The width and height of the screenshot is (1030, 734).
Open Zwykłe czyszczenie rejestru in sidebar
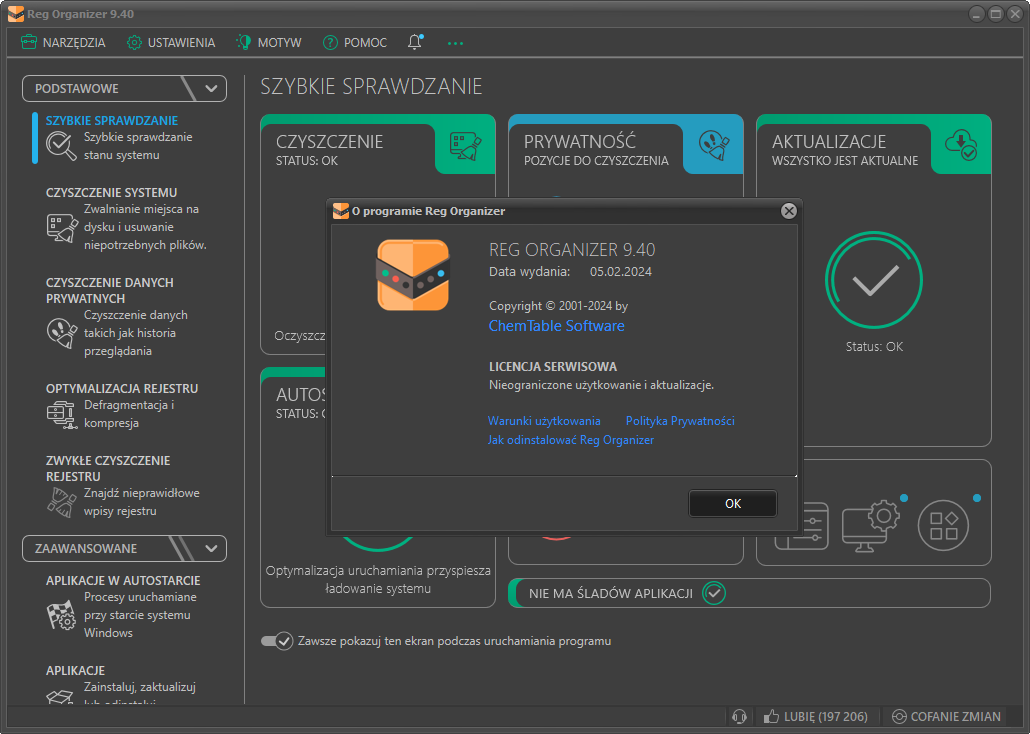[x=108, y=469]
